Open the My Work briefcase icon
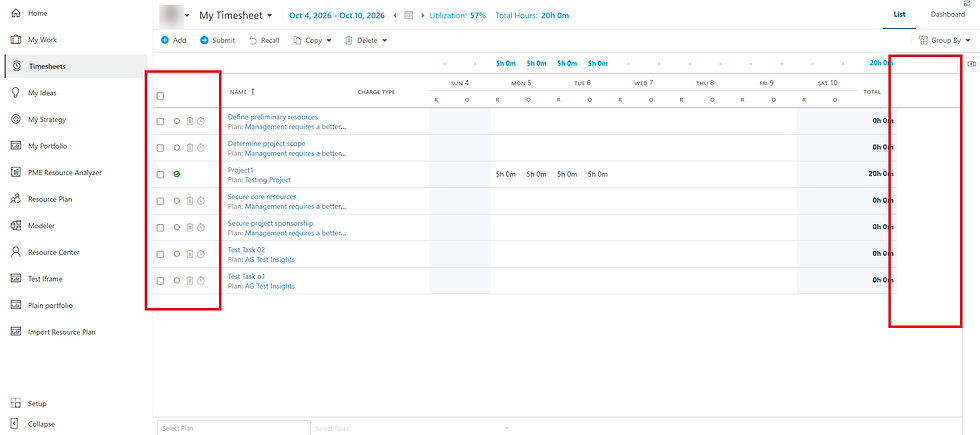Viewport: 980px width, 435px height. click(16, 40)
